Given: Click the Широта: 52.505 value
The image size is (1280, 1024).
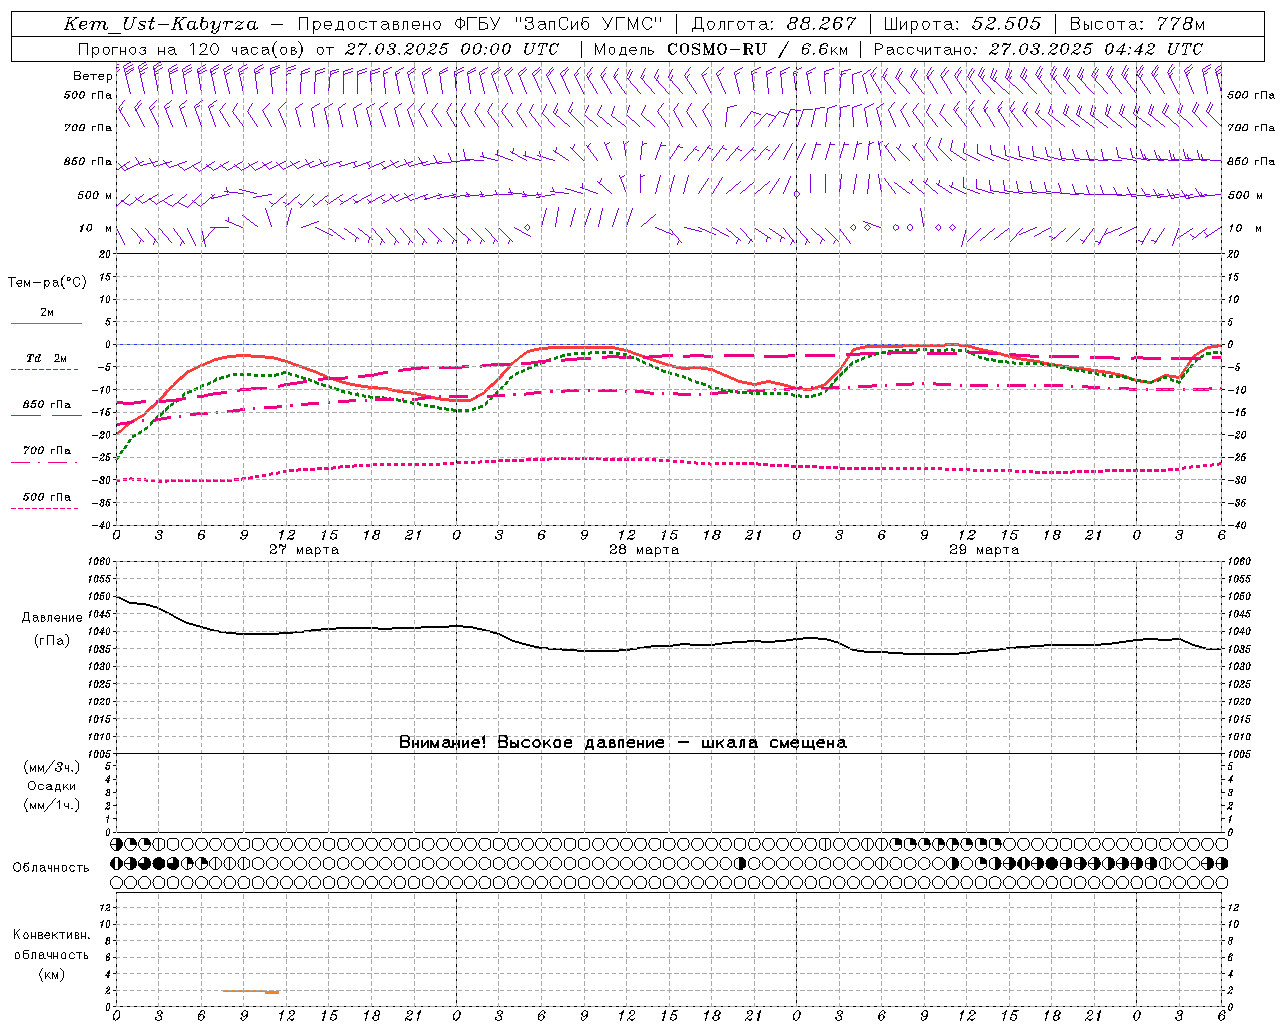Looking at the screenshot, I should point(962,25).
